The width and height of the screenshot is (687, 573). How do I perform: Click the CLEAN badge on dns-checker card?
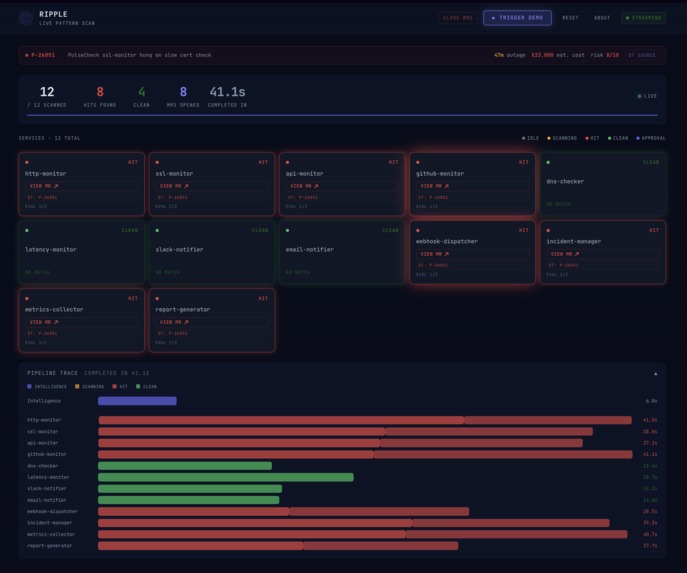tap(651, 162)
